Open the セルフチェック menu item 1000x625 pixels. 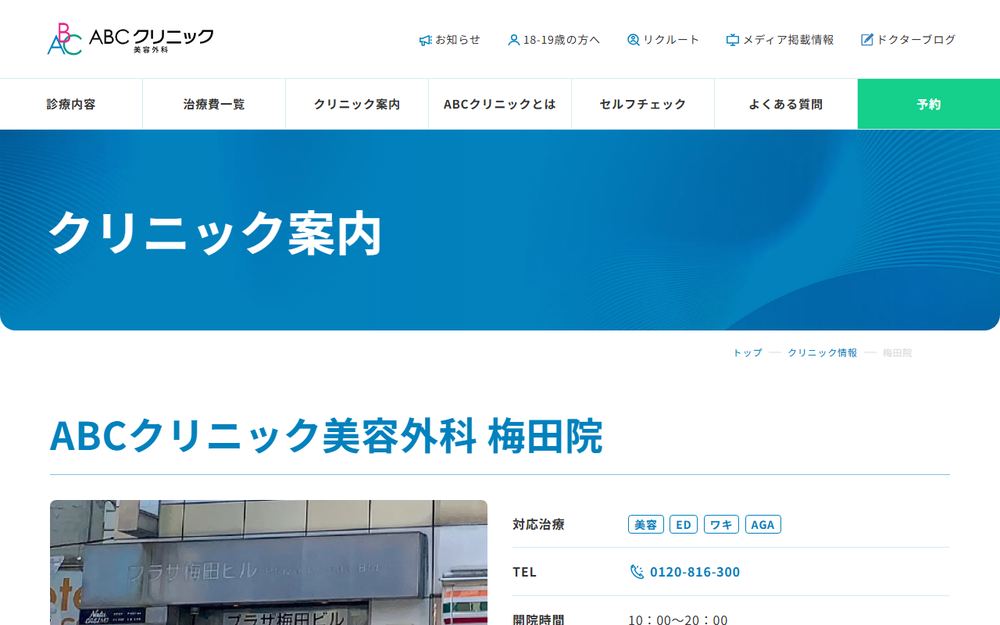[642, 104]
